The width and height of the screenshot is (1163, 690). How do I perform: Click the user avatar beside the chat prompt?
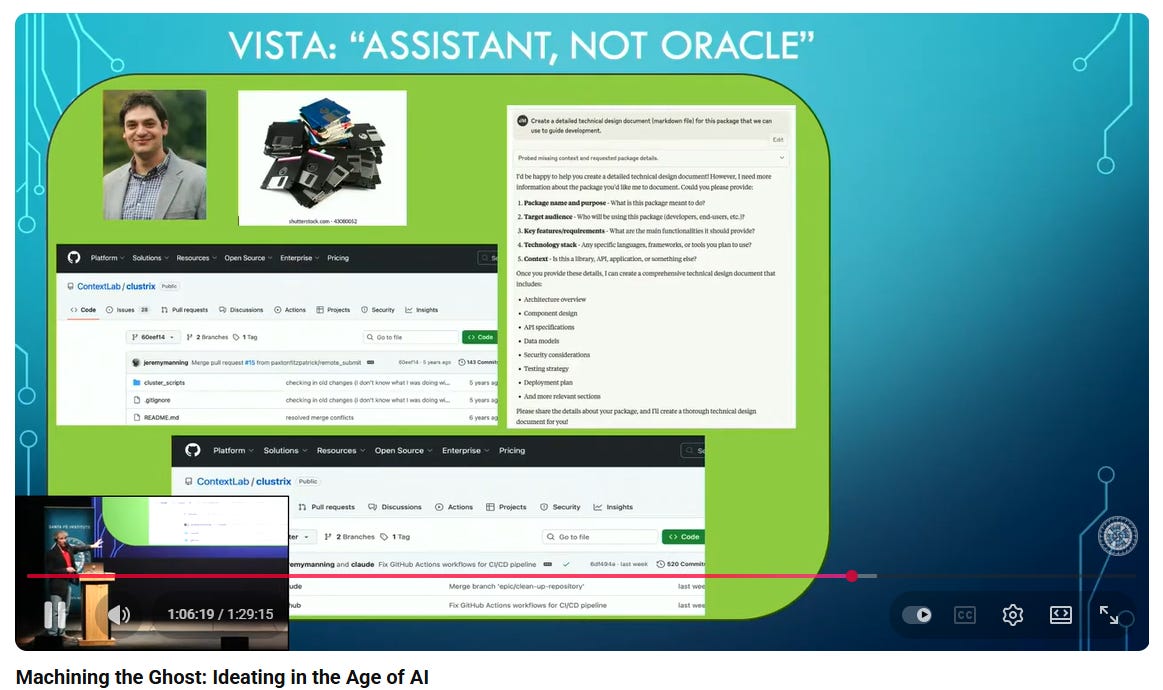click(522, 120)
